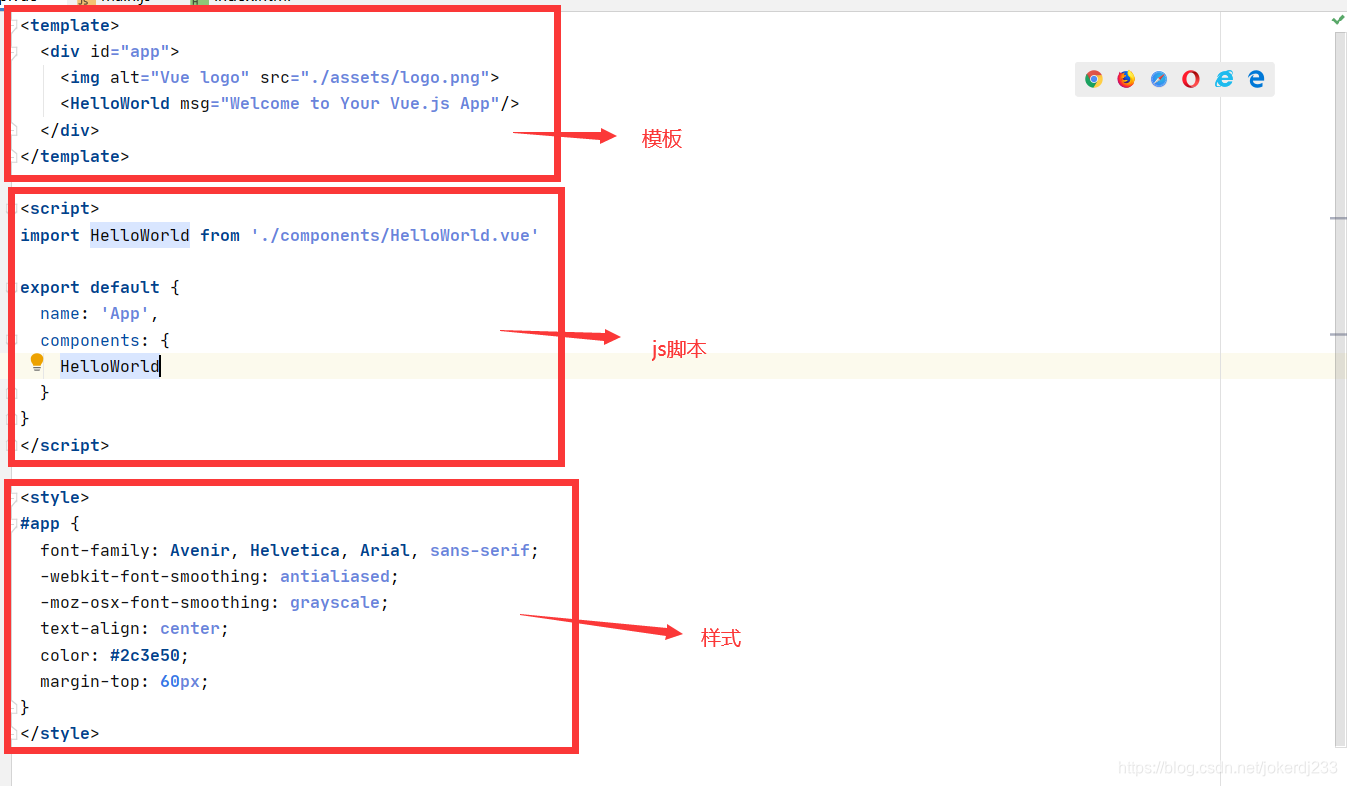Click the #2c3e50 color value
The width and height of the screenshot is (1347, 786).
[145, 655]
